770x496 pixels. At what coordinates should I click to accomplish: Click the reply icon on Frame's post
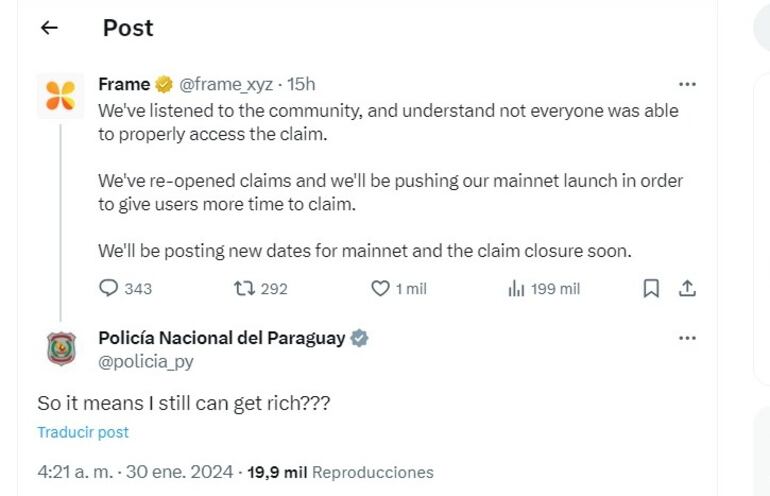pos(110,288)
